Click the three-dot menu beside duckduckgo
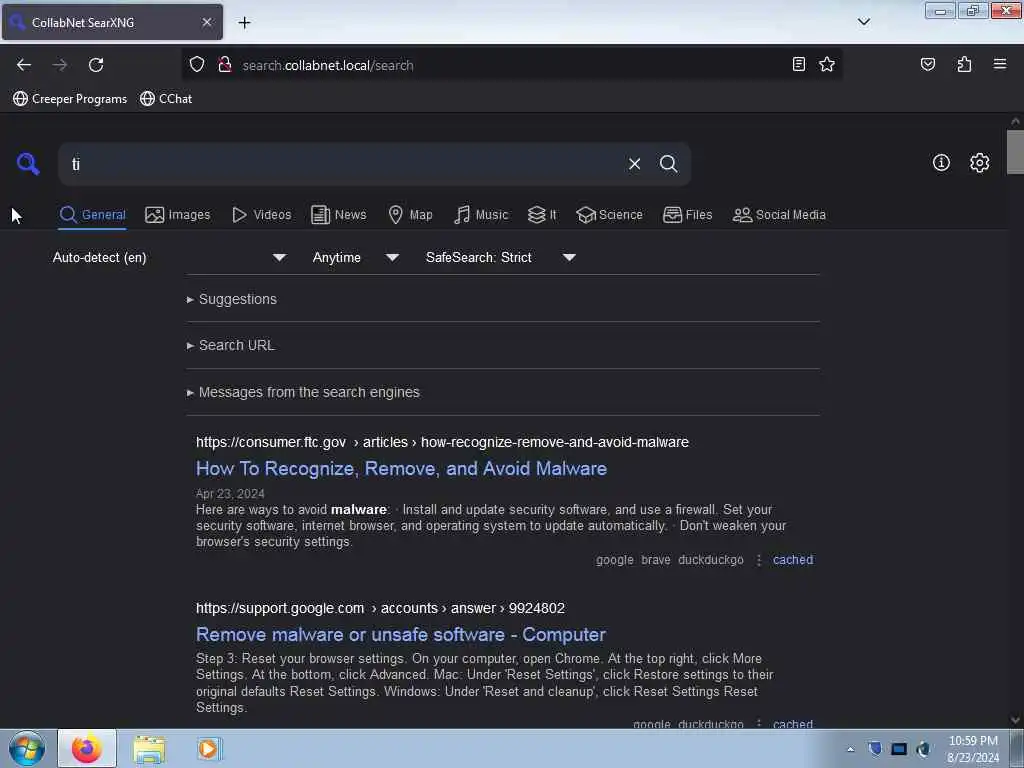Screen dimensions: 1024x768 point(758,560)
